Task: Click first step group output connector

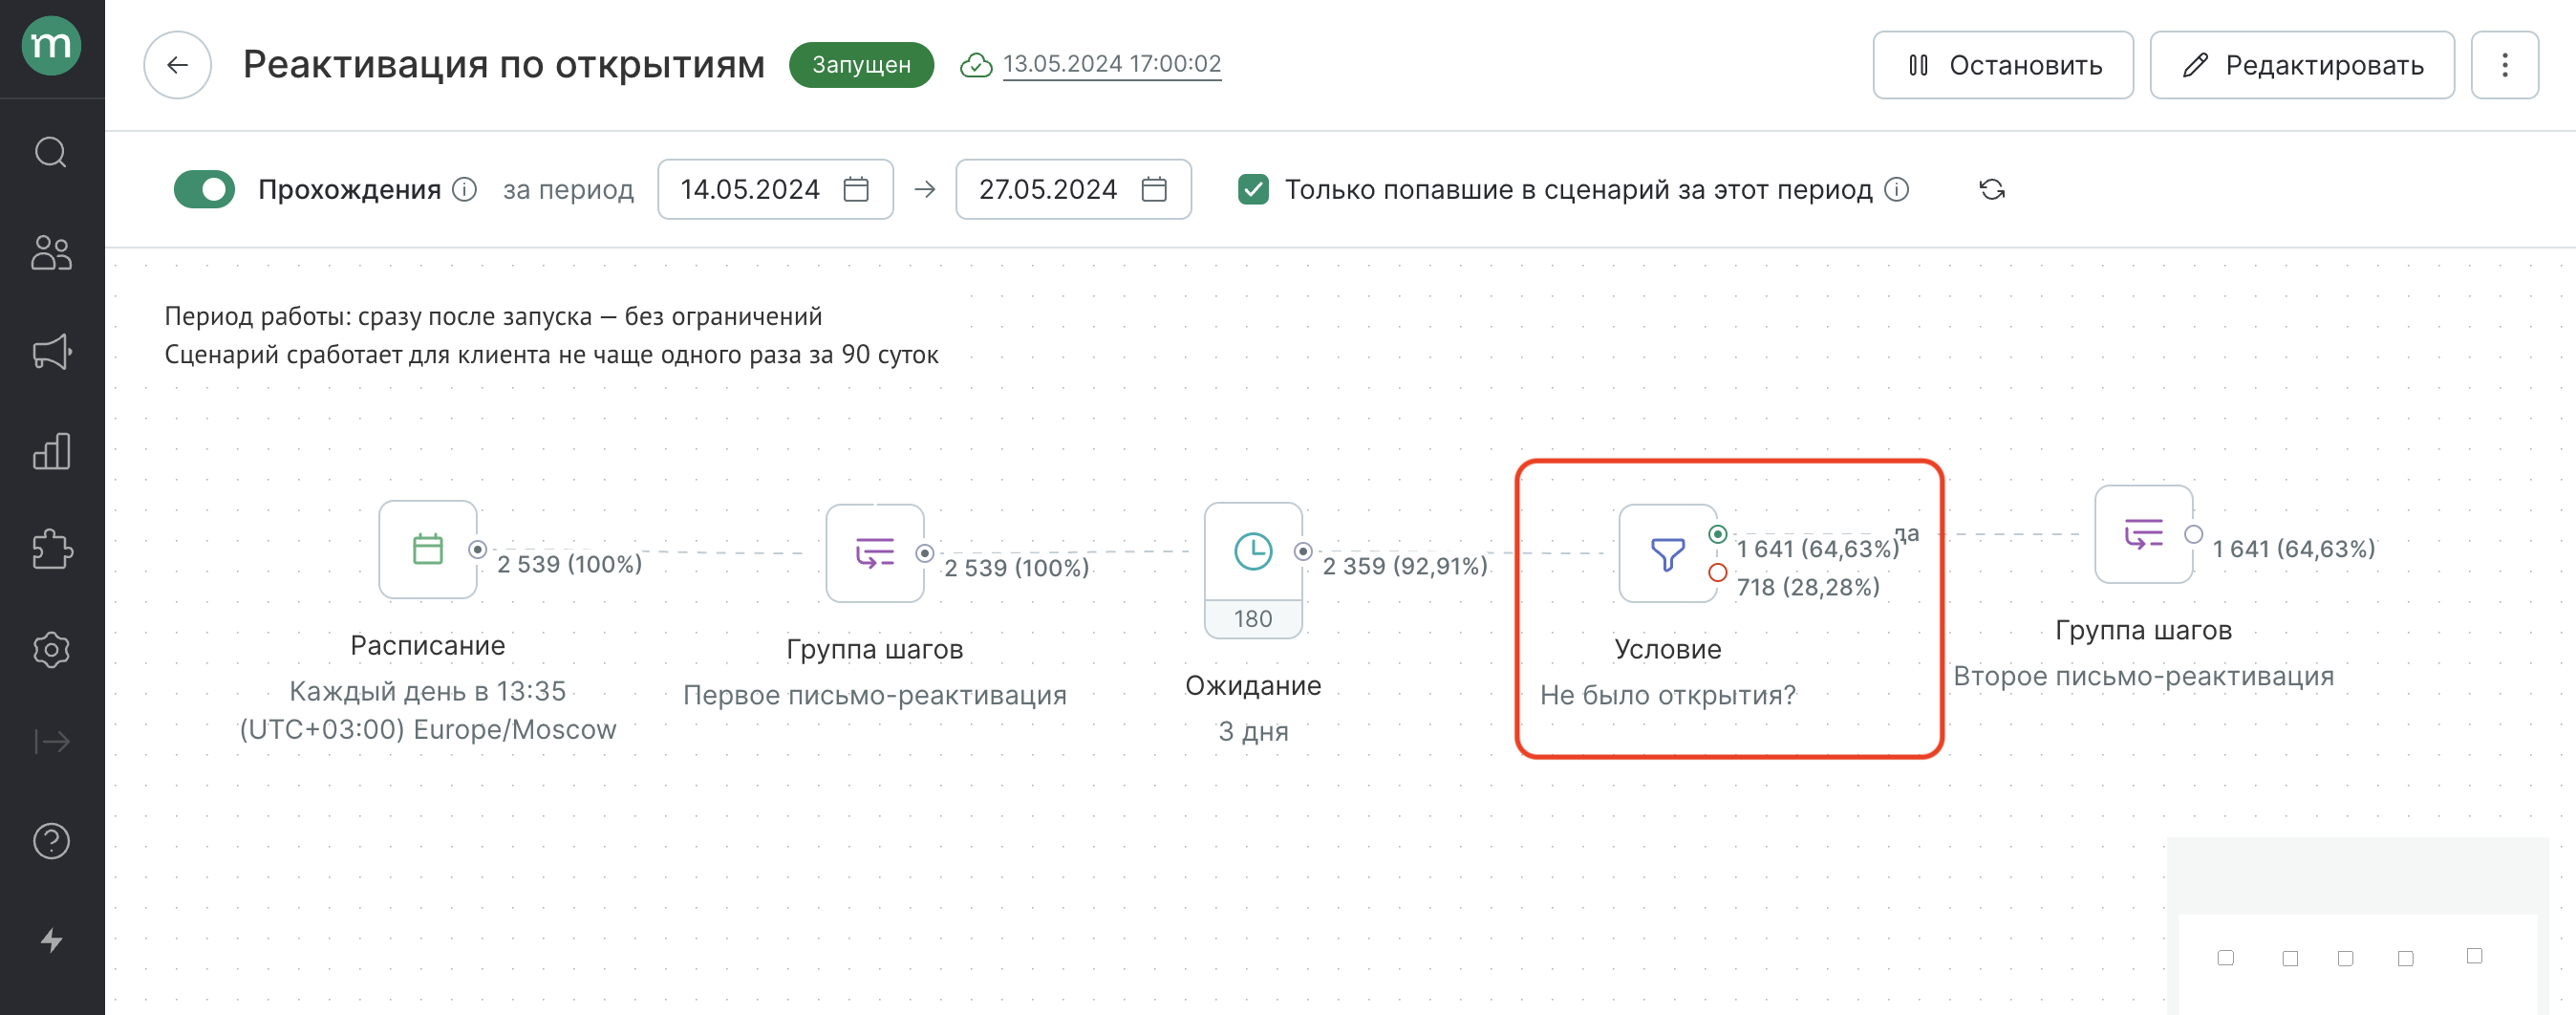Action: (925, 553)
